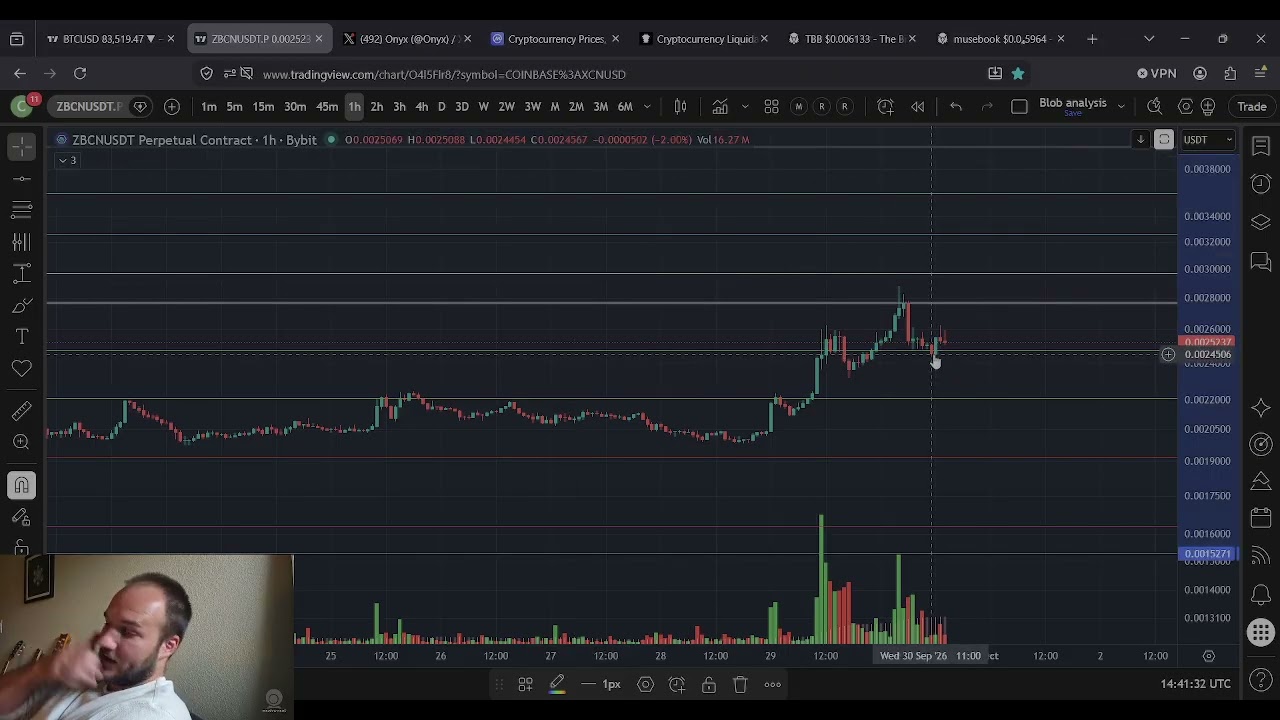
Task: Select the 6M timeframe
Action: [625, 107]
